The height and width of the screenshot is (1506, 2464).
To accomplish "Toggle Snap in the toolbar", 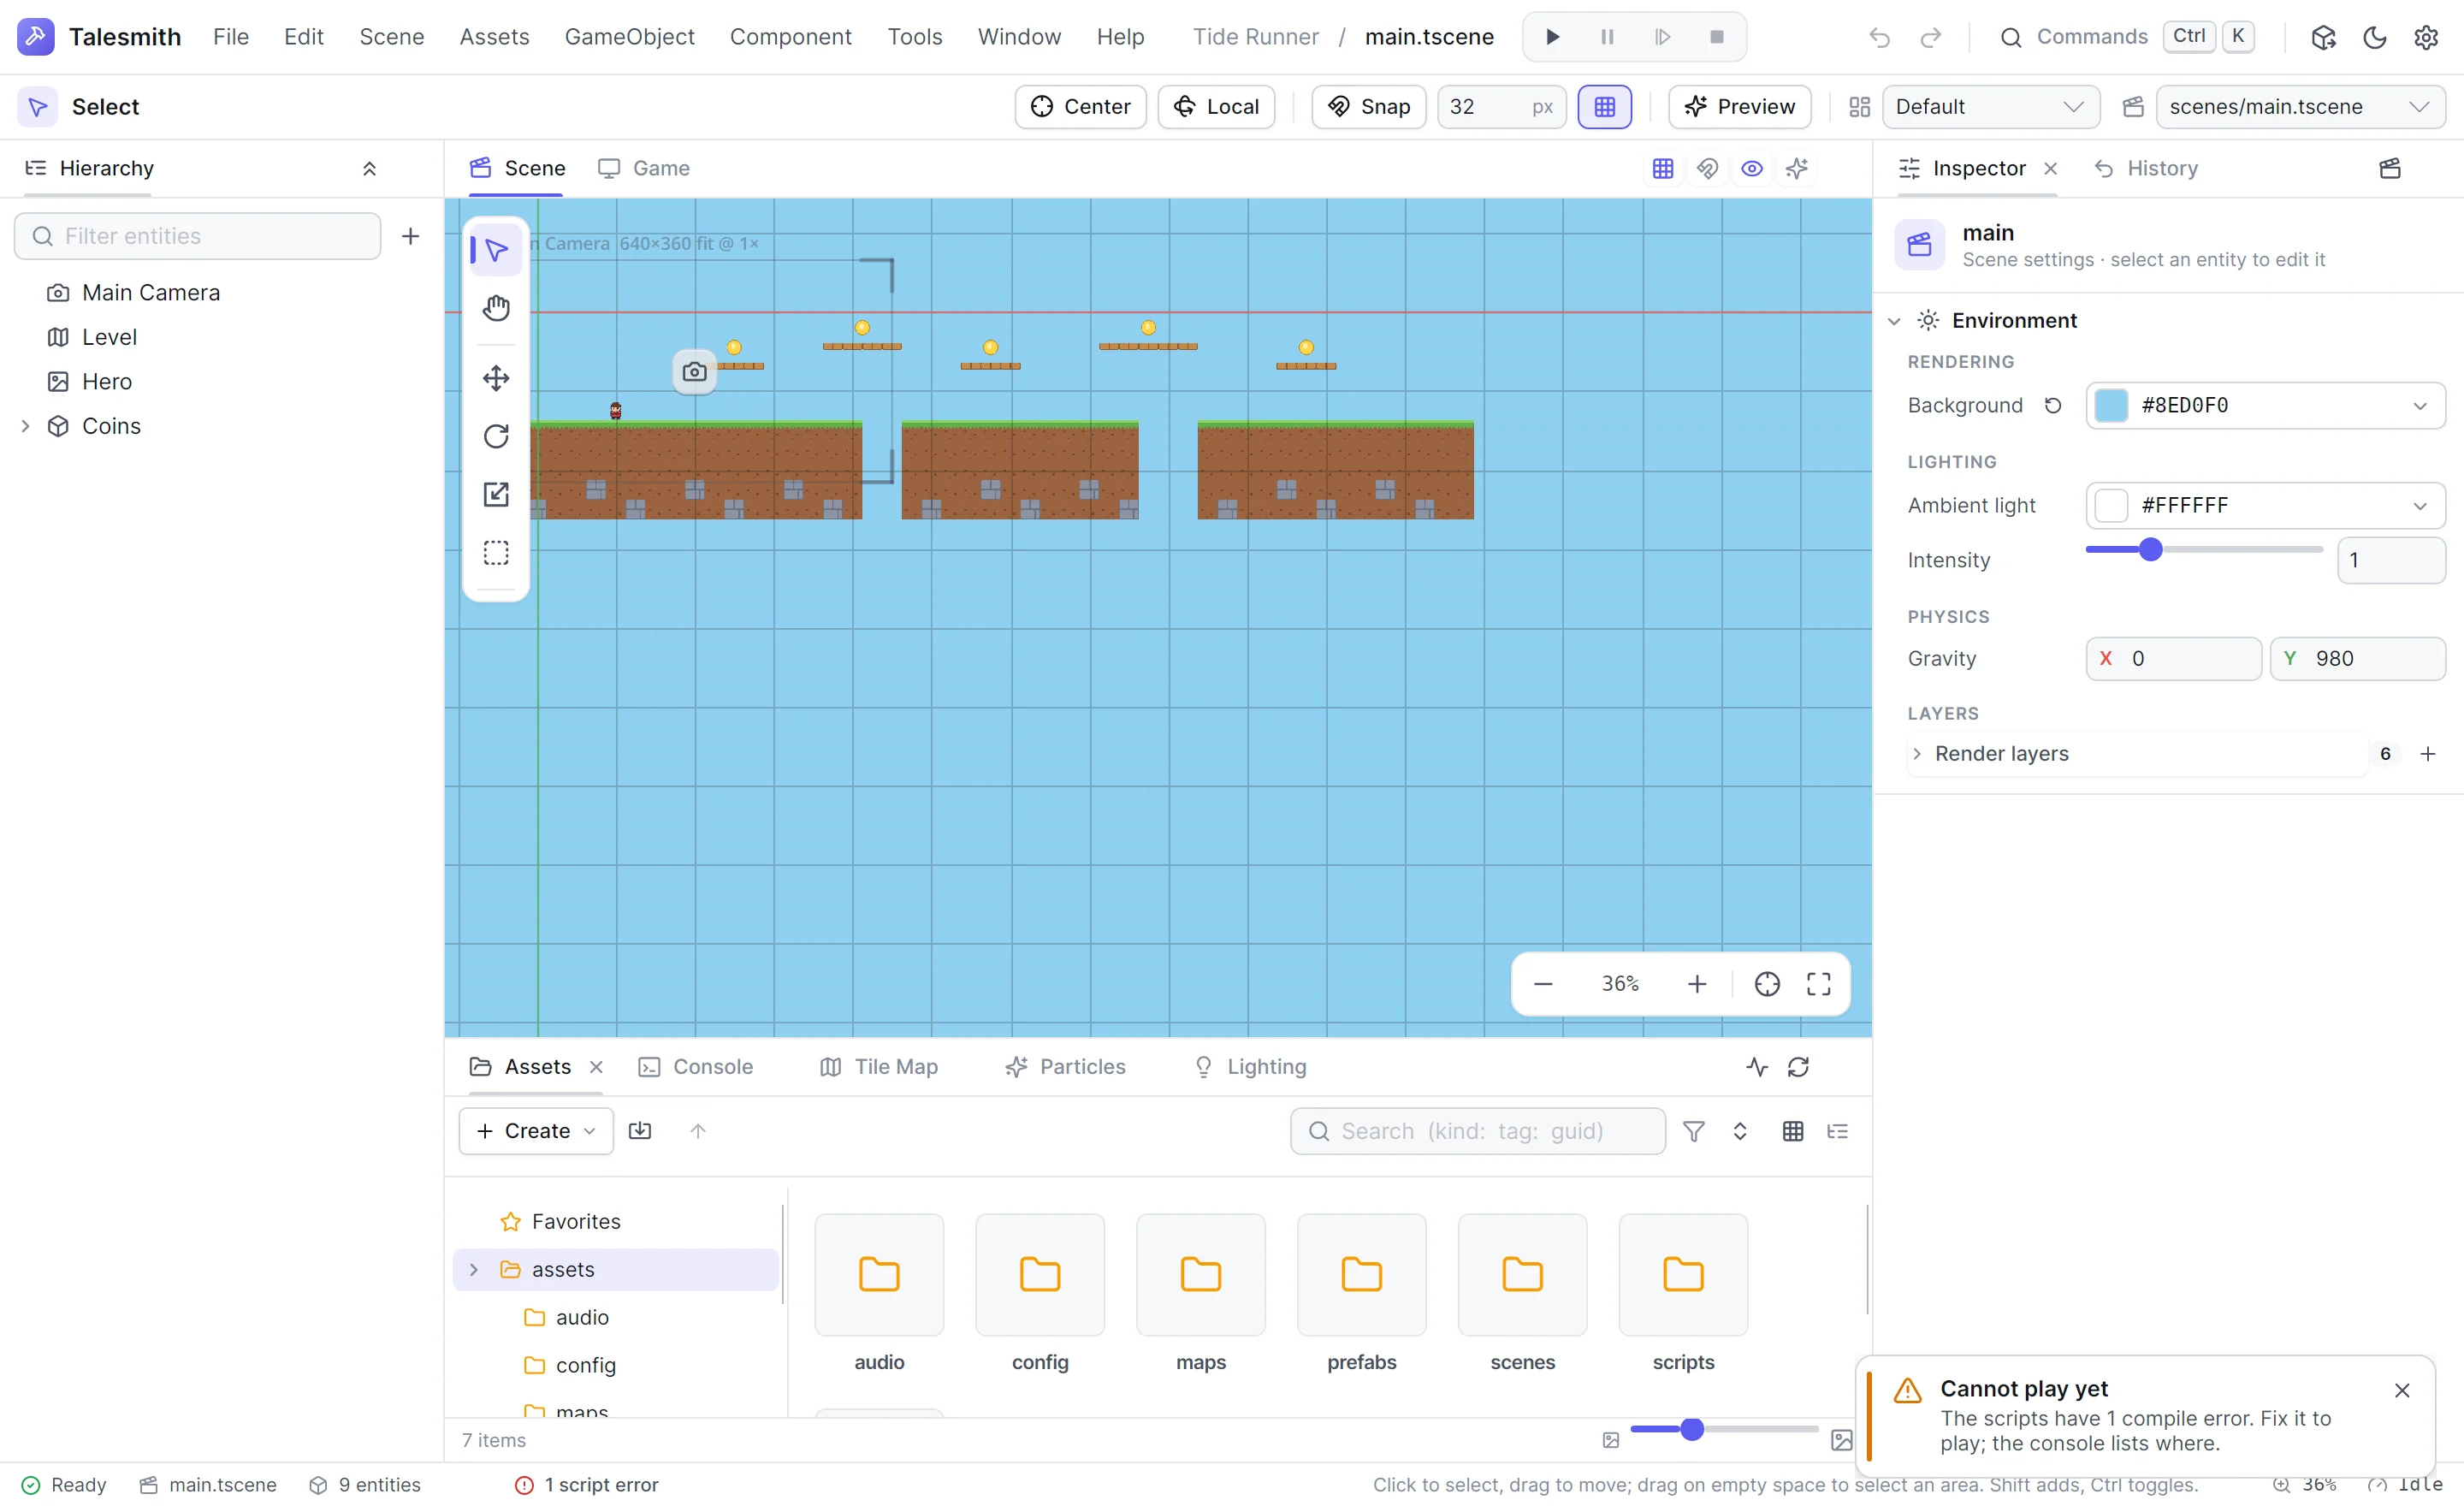I will [1368, 107].
